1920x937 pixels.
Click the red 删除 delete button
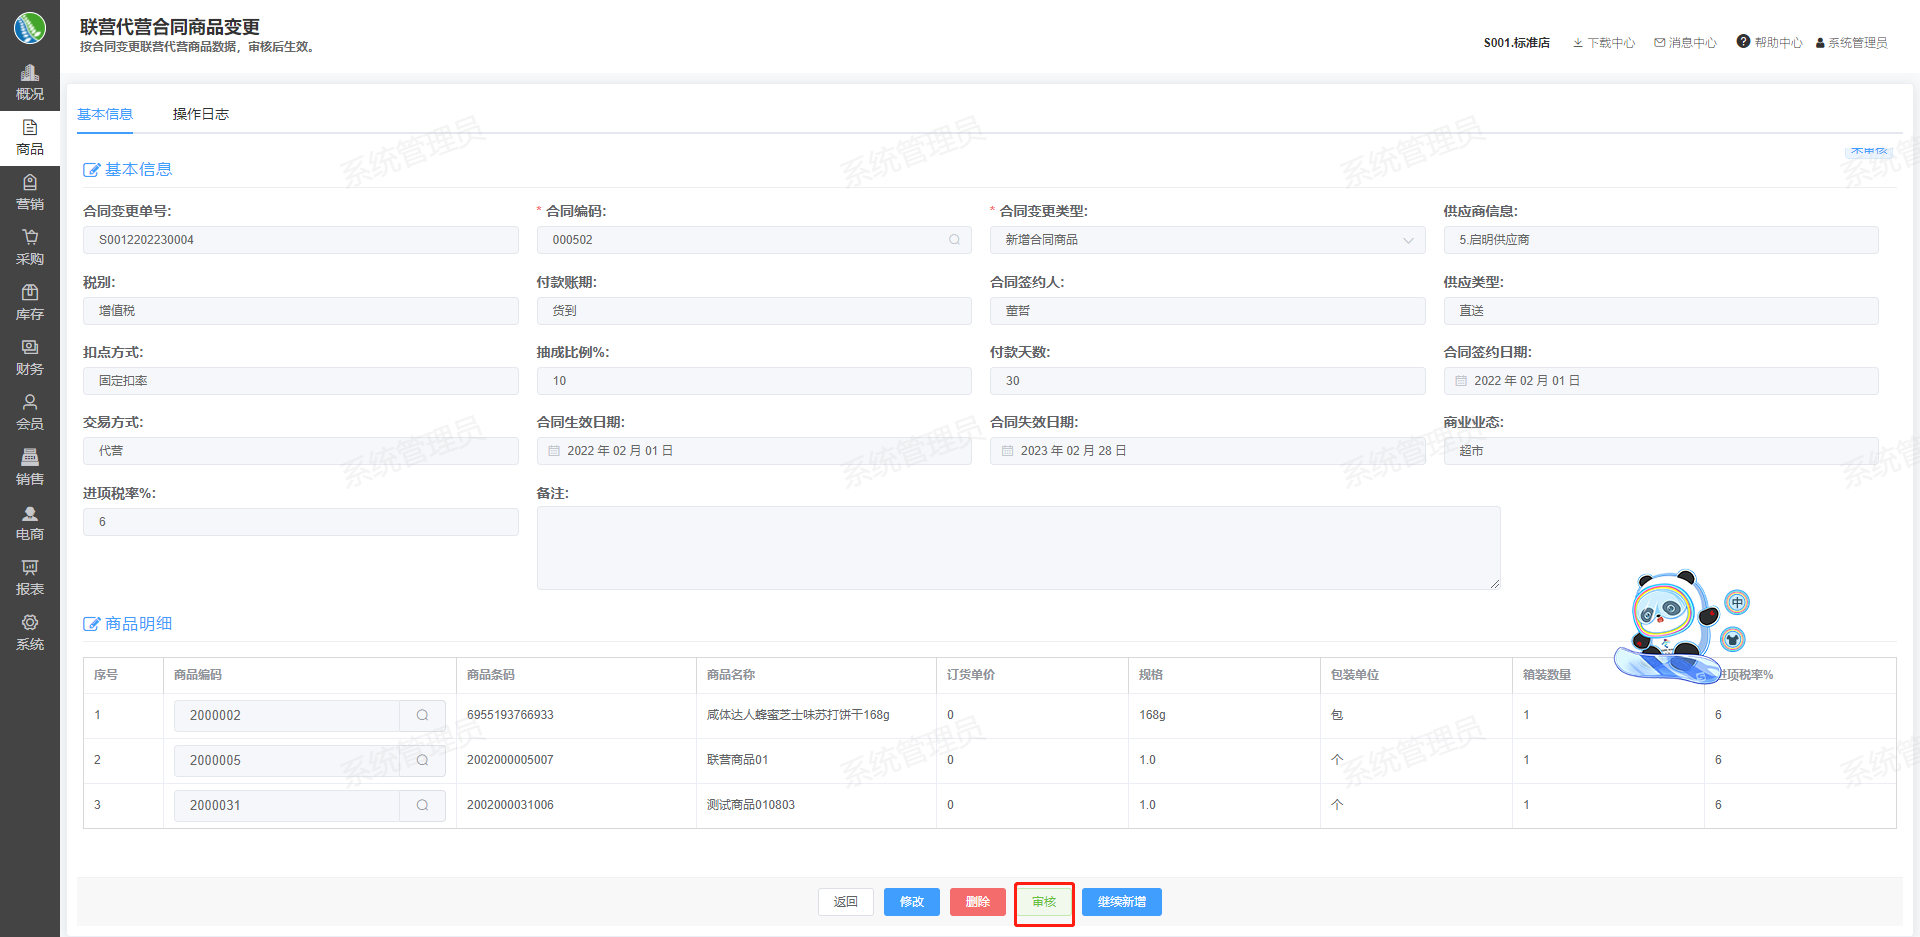977,902
